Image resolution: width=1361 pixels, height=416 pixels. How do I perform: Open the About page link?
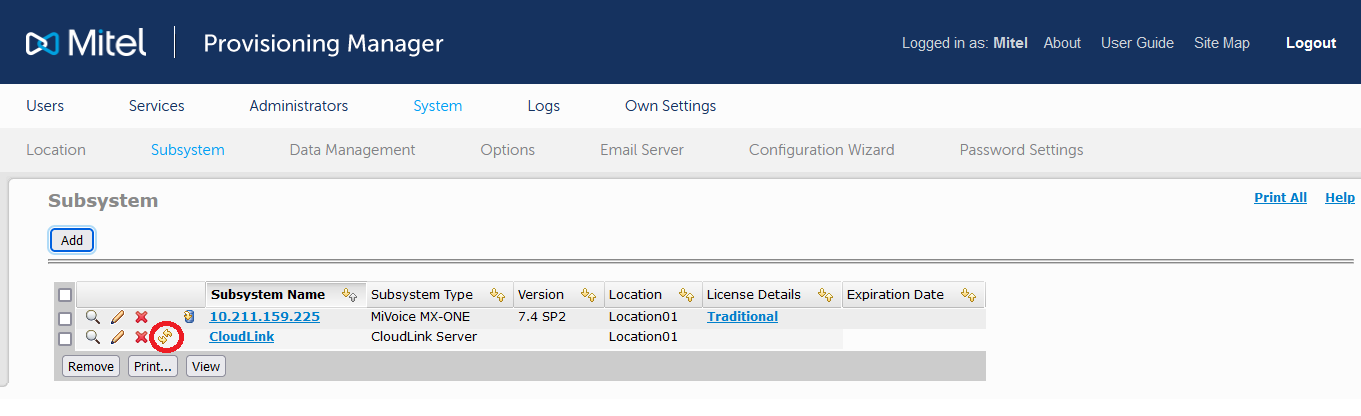(x=1062, y=43)
